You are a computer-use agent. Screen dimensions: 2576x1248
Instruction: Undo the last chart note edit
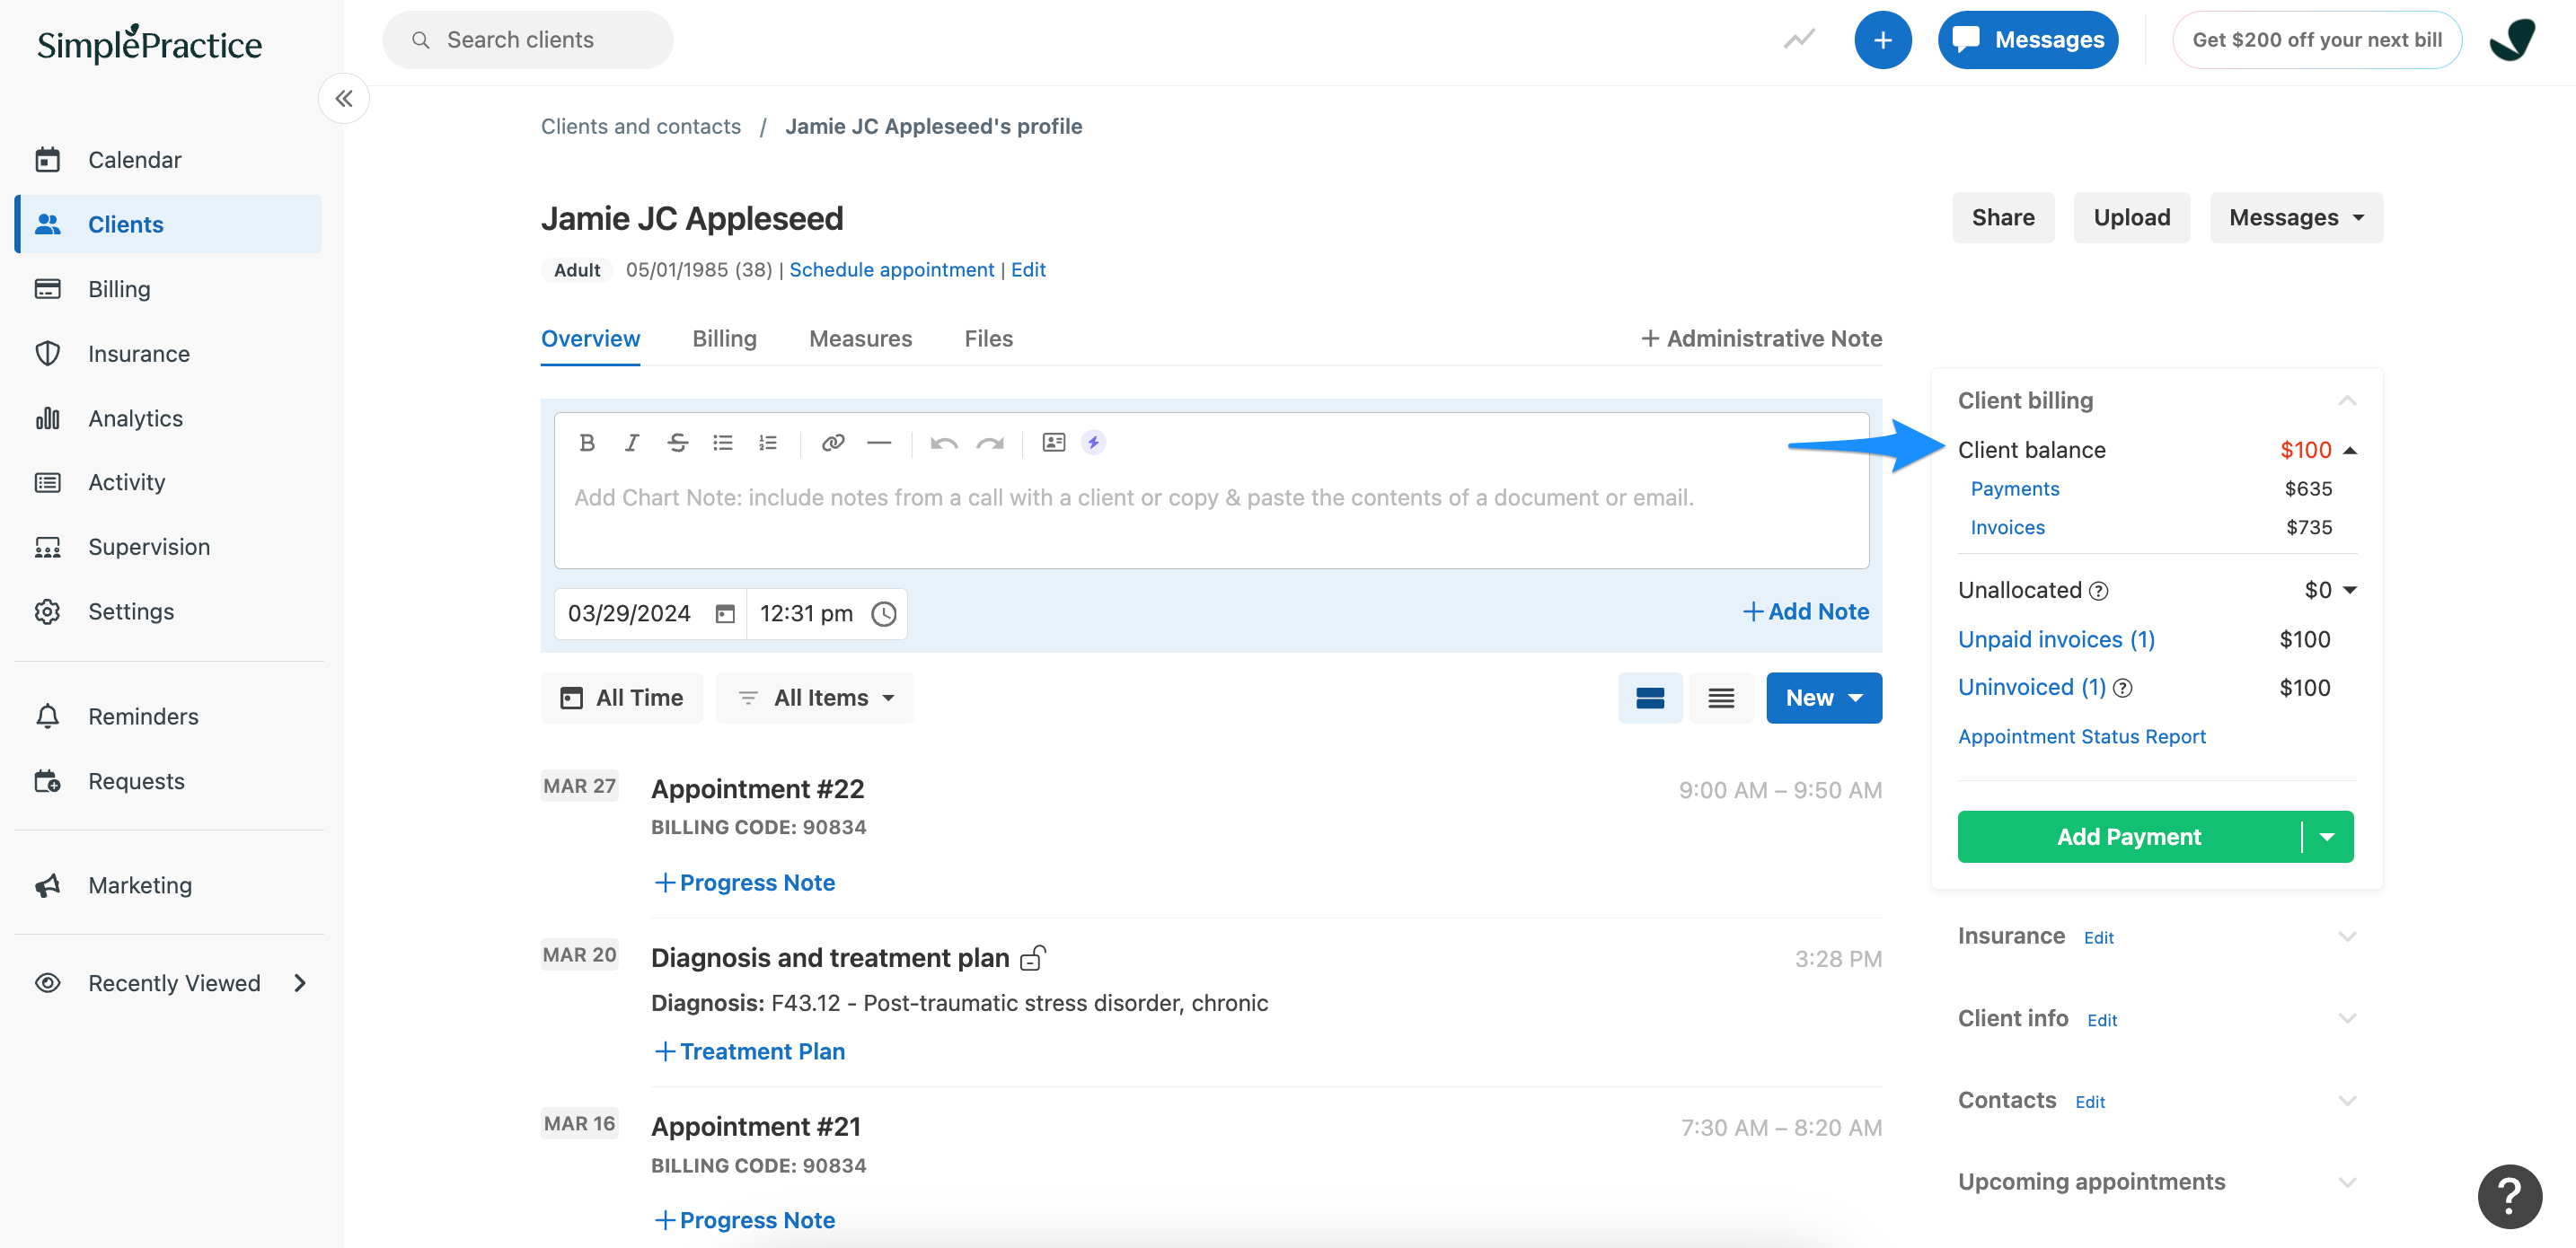pos(944,442)
